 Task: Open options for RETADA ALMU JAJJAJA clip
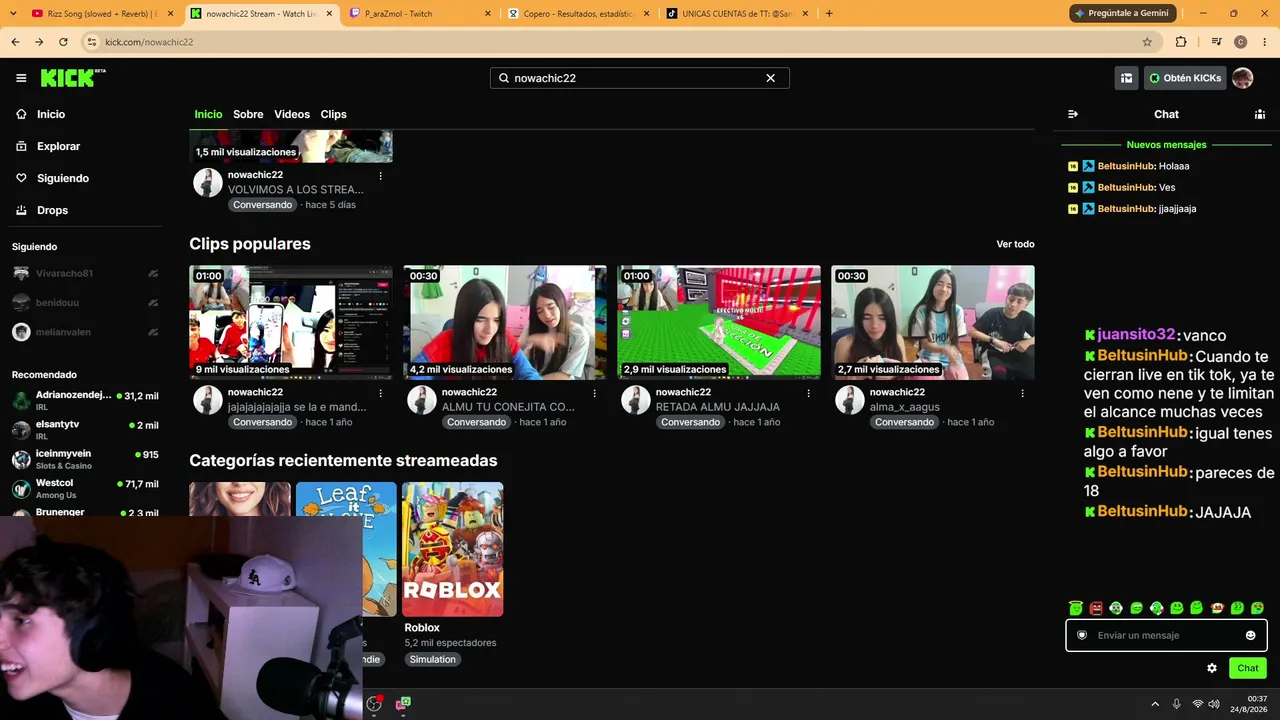click(x=808, y=393)
